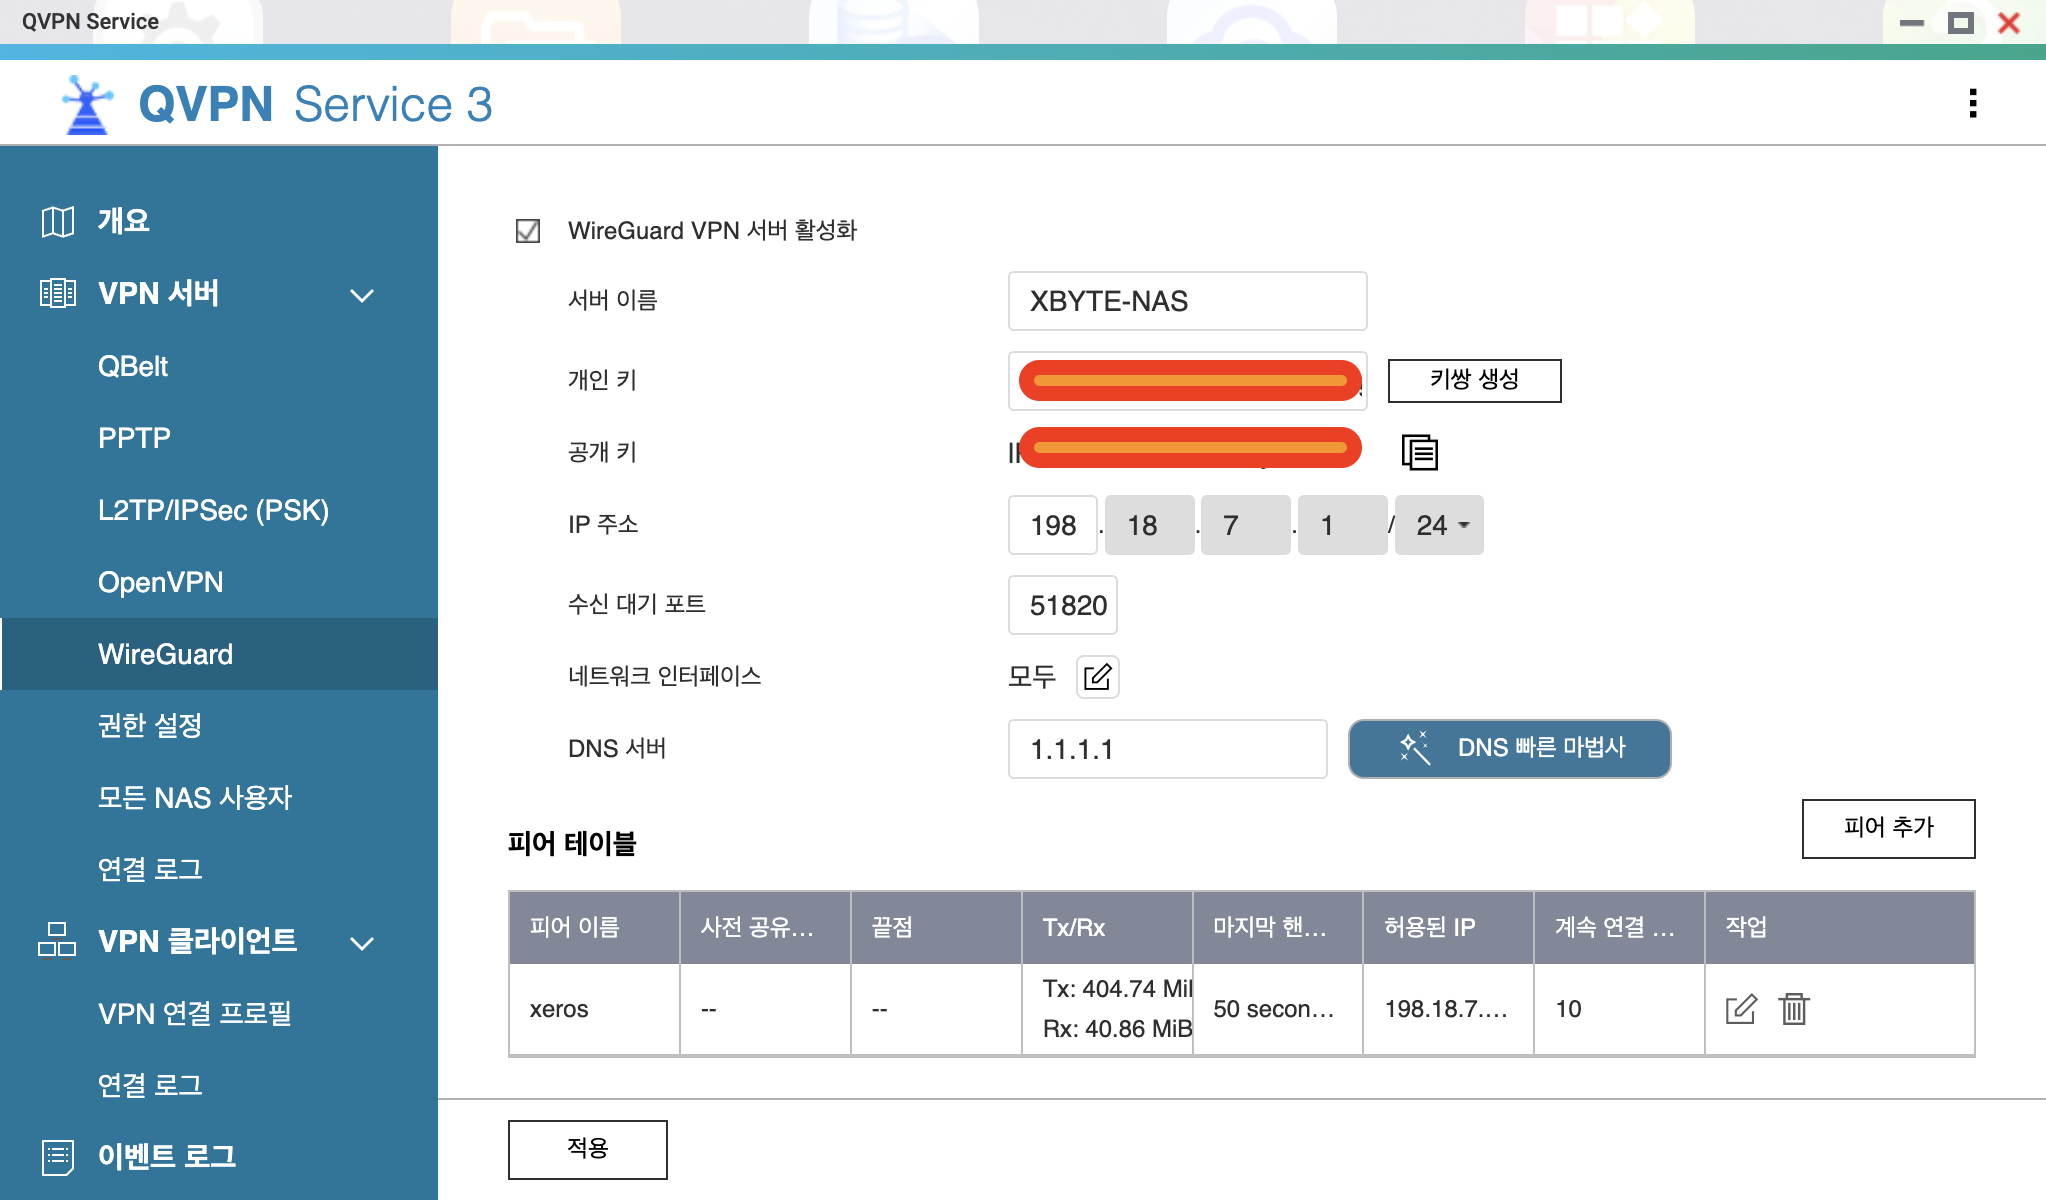Edit the network interface via pencil icon
This screenshot has height=1200, width=2046.
pos(1097,677)
